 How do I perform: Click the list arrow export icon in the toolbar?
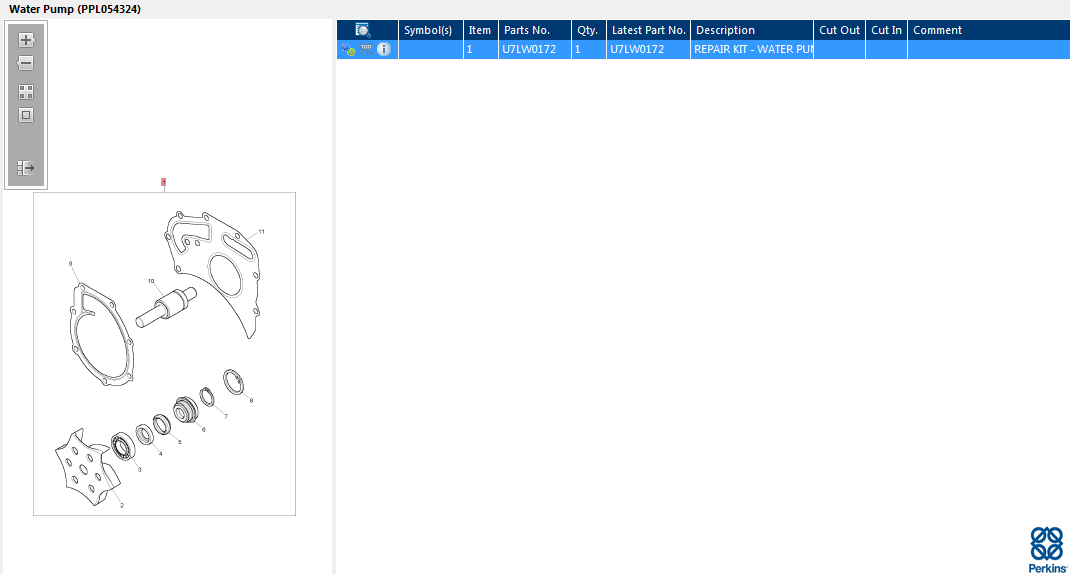coord(26,168)
